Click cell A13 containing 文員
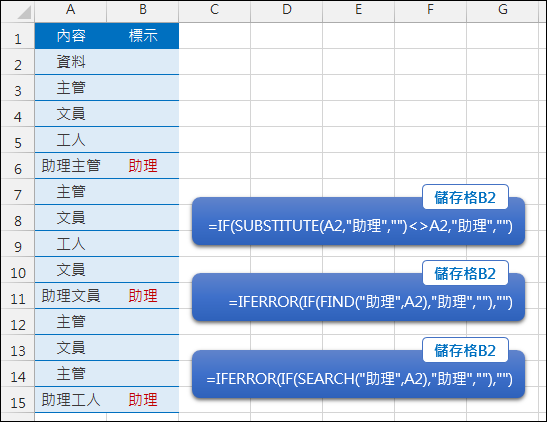 (x=70, y=348)
